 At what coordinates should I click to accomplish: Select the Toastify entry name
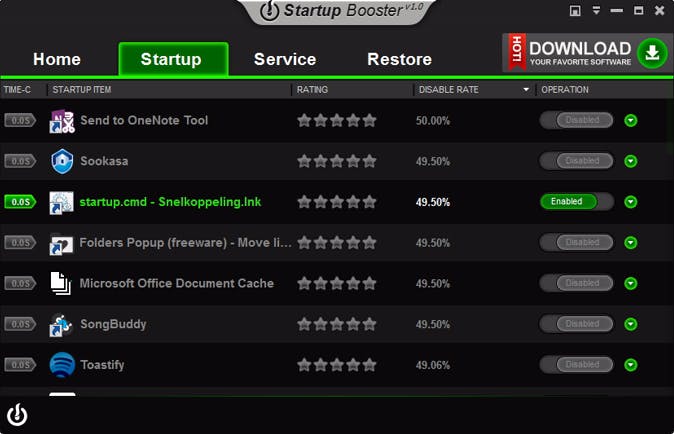click(x=102, y=365)
